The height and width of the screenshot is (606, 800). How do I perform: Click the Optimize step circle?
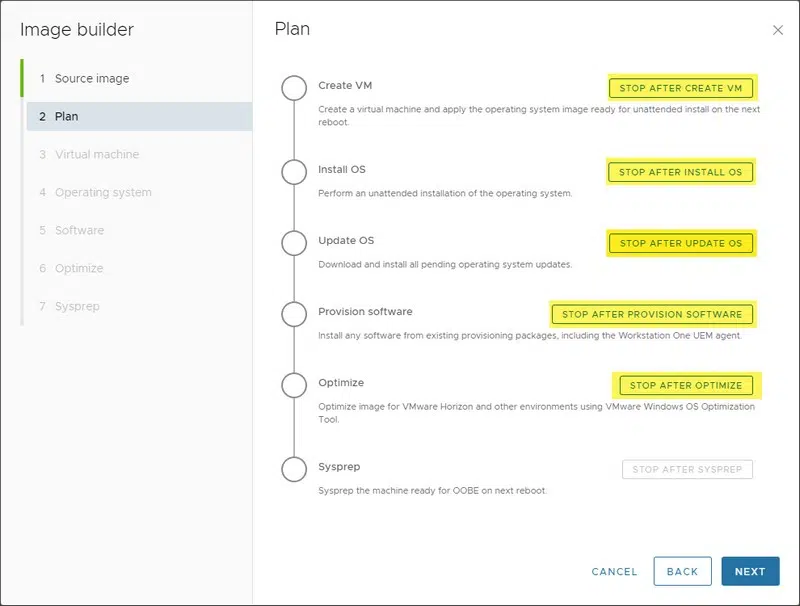click(x=294, y=385)
